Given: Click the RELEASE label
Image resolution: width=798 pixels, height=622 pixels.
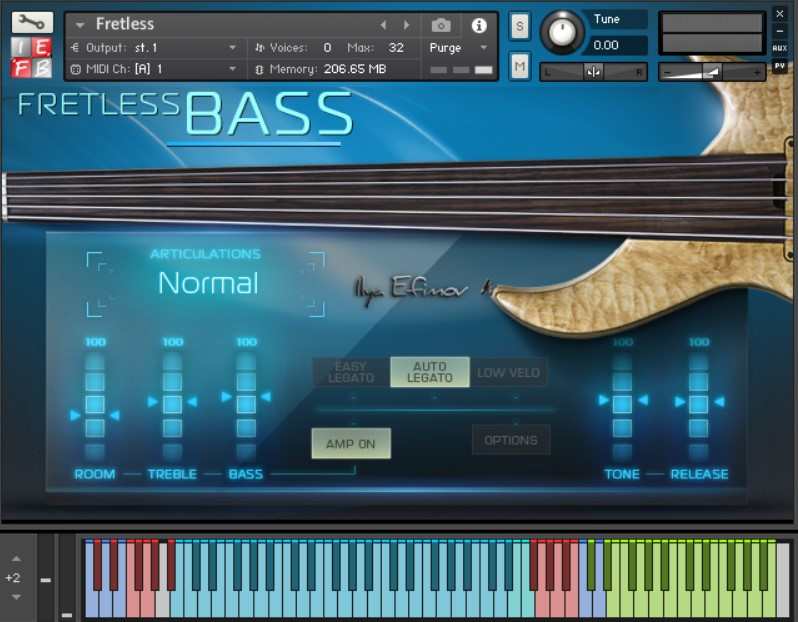Looking at the screenshot, I should point(699,474).
